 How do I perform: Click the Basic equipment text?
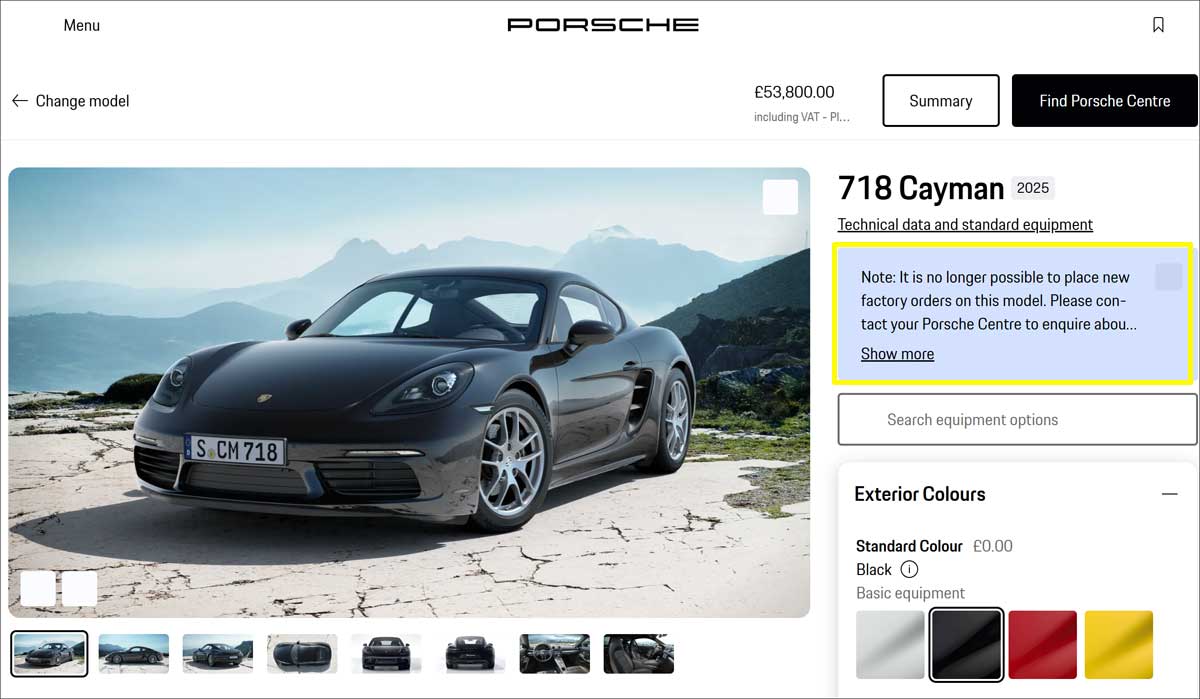coord(910,593)
